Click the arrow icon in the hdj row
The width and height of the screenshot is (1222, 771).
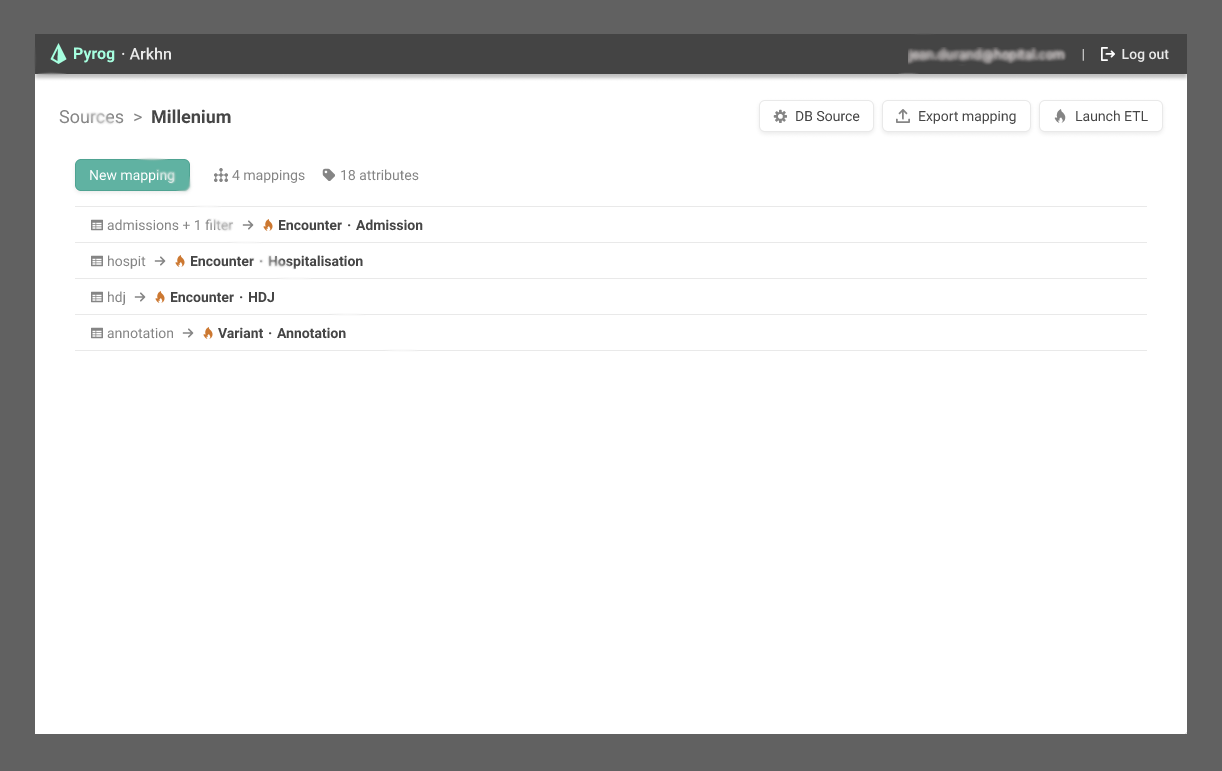(140, 297)
